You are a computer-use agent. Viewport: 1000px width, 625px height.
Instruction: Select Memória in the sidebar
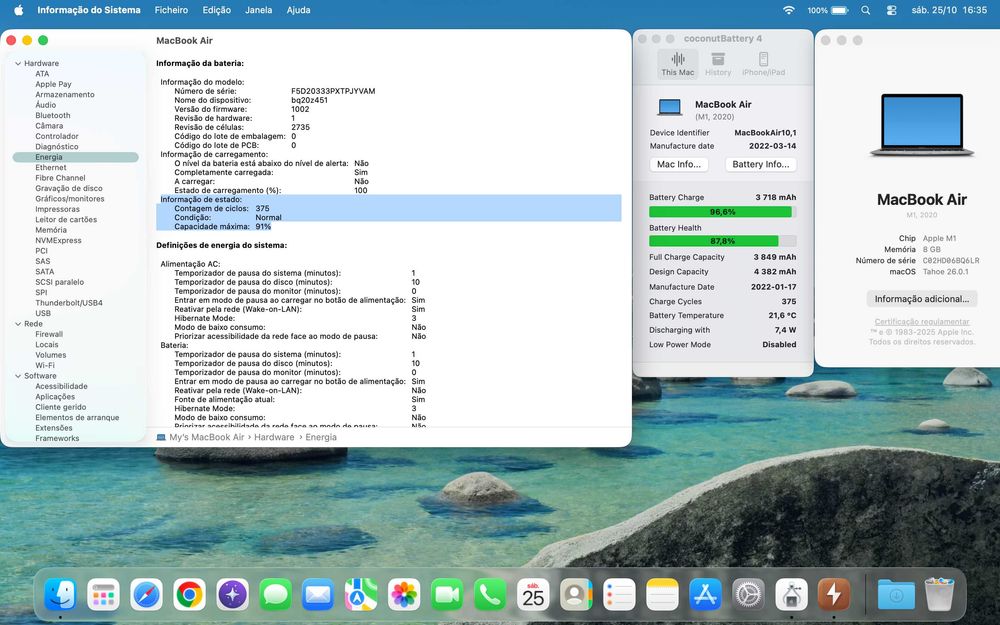coord(51,230)
